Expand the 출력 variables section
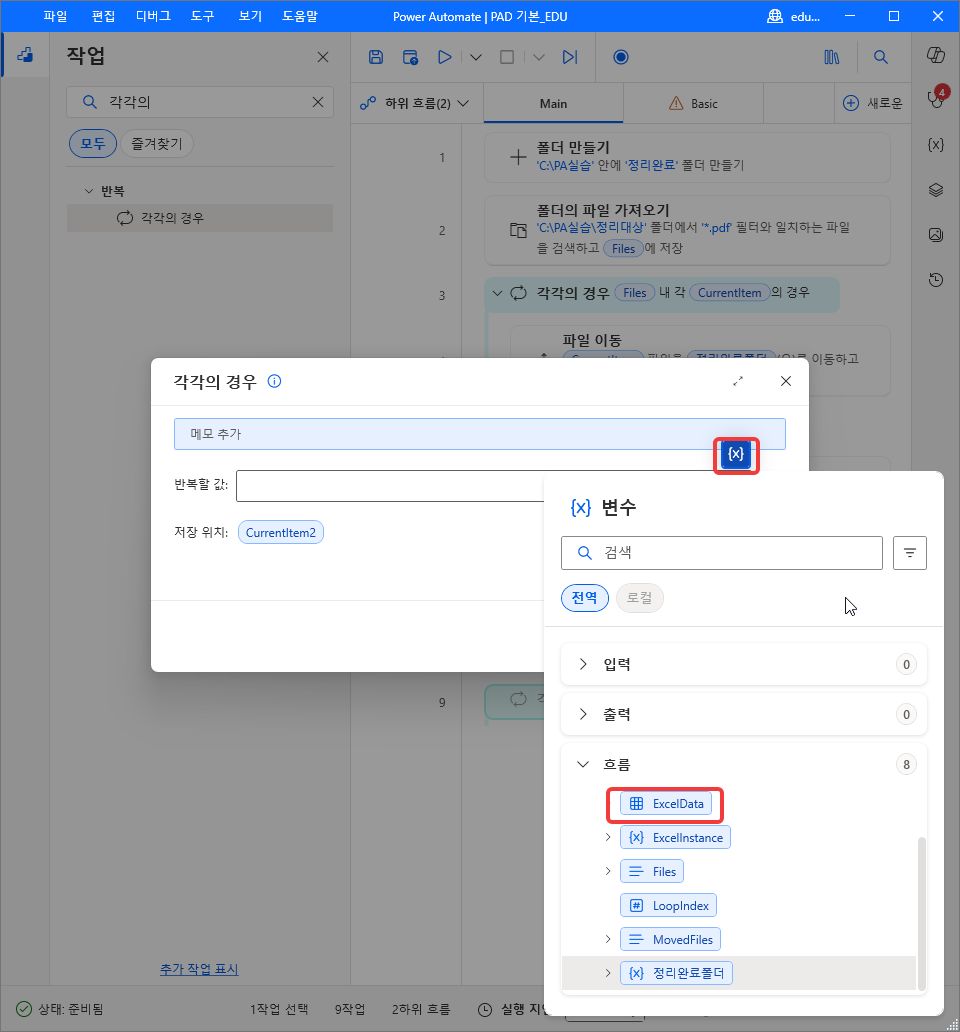Screen dimensions: 960x1032 [583, 714]
